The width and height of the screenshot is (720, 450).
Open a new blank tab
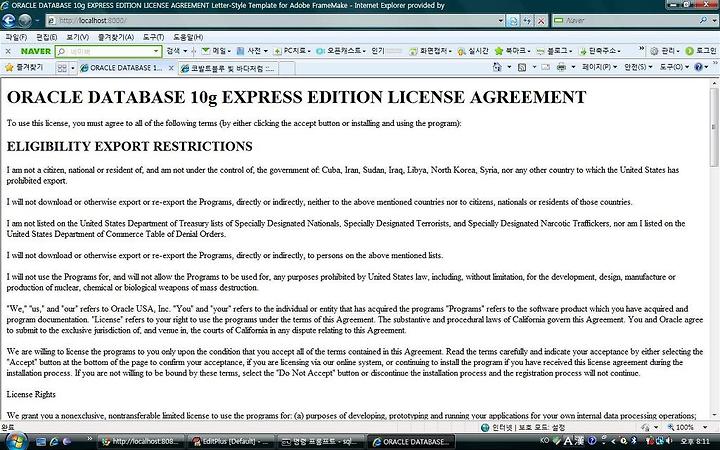(x=287, y=68)
